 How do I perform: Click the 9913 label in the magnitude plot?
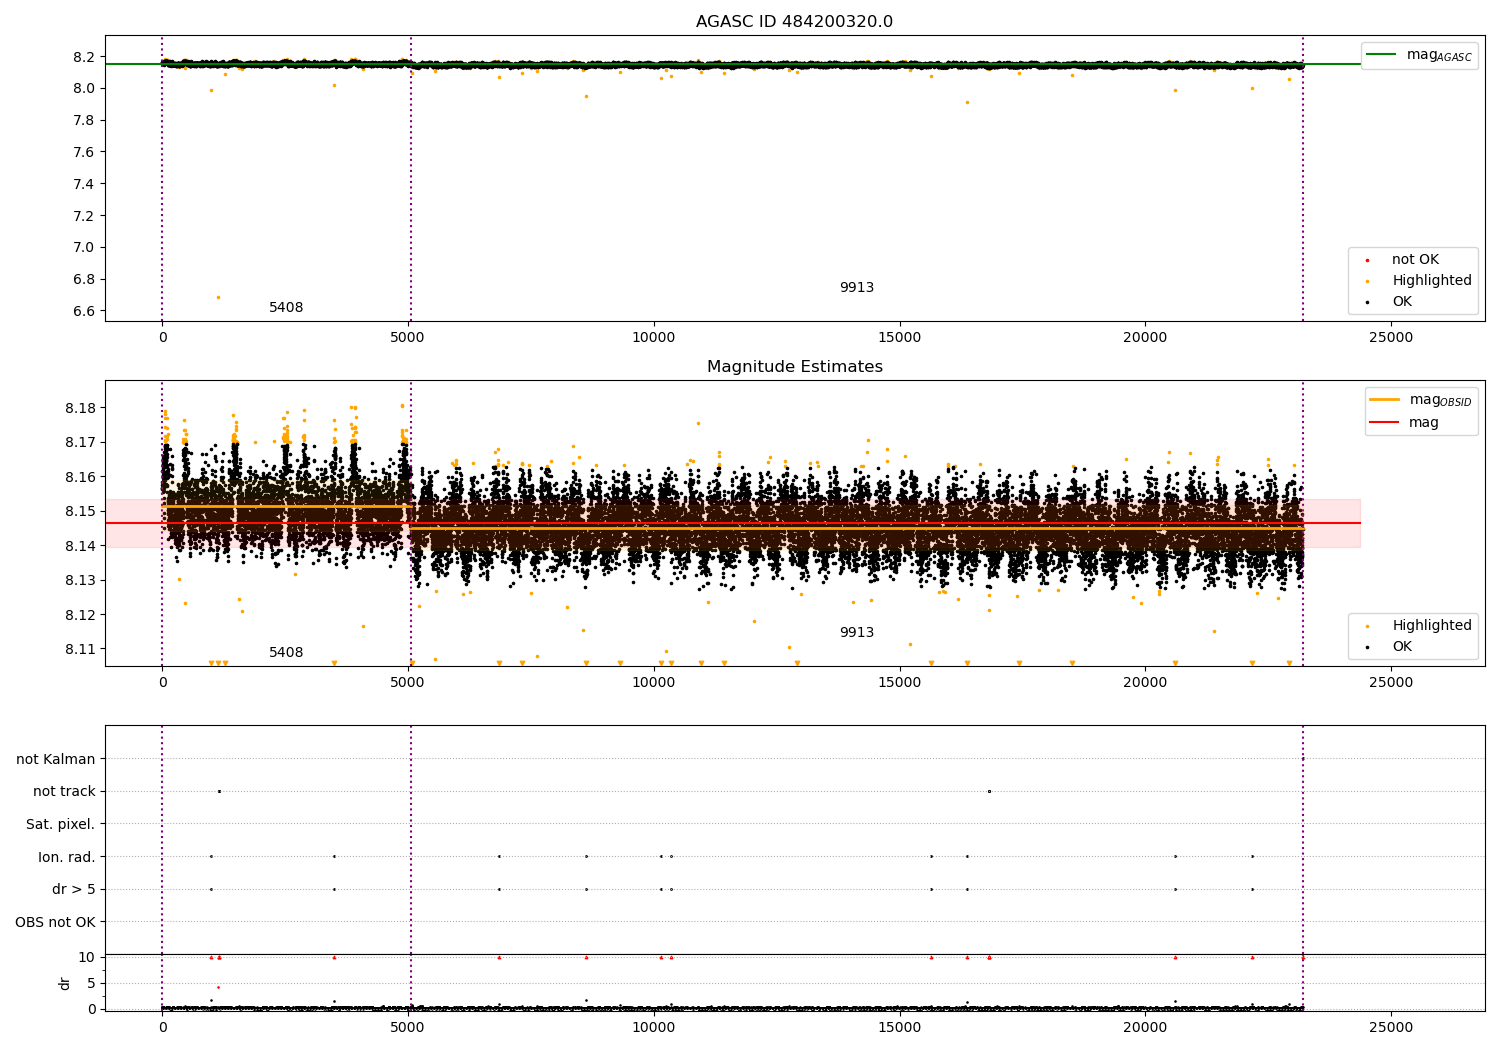pyautogui.click(x=857, y=633)
